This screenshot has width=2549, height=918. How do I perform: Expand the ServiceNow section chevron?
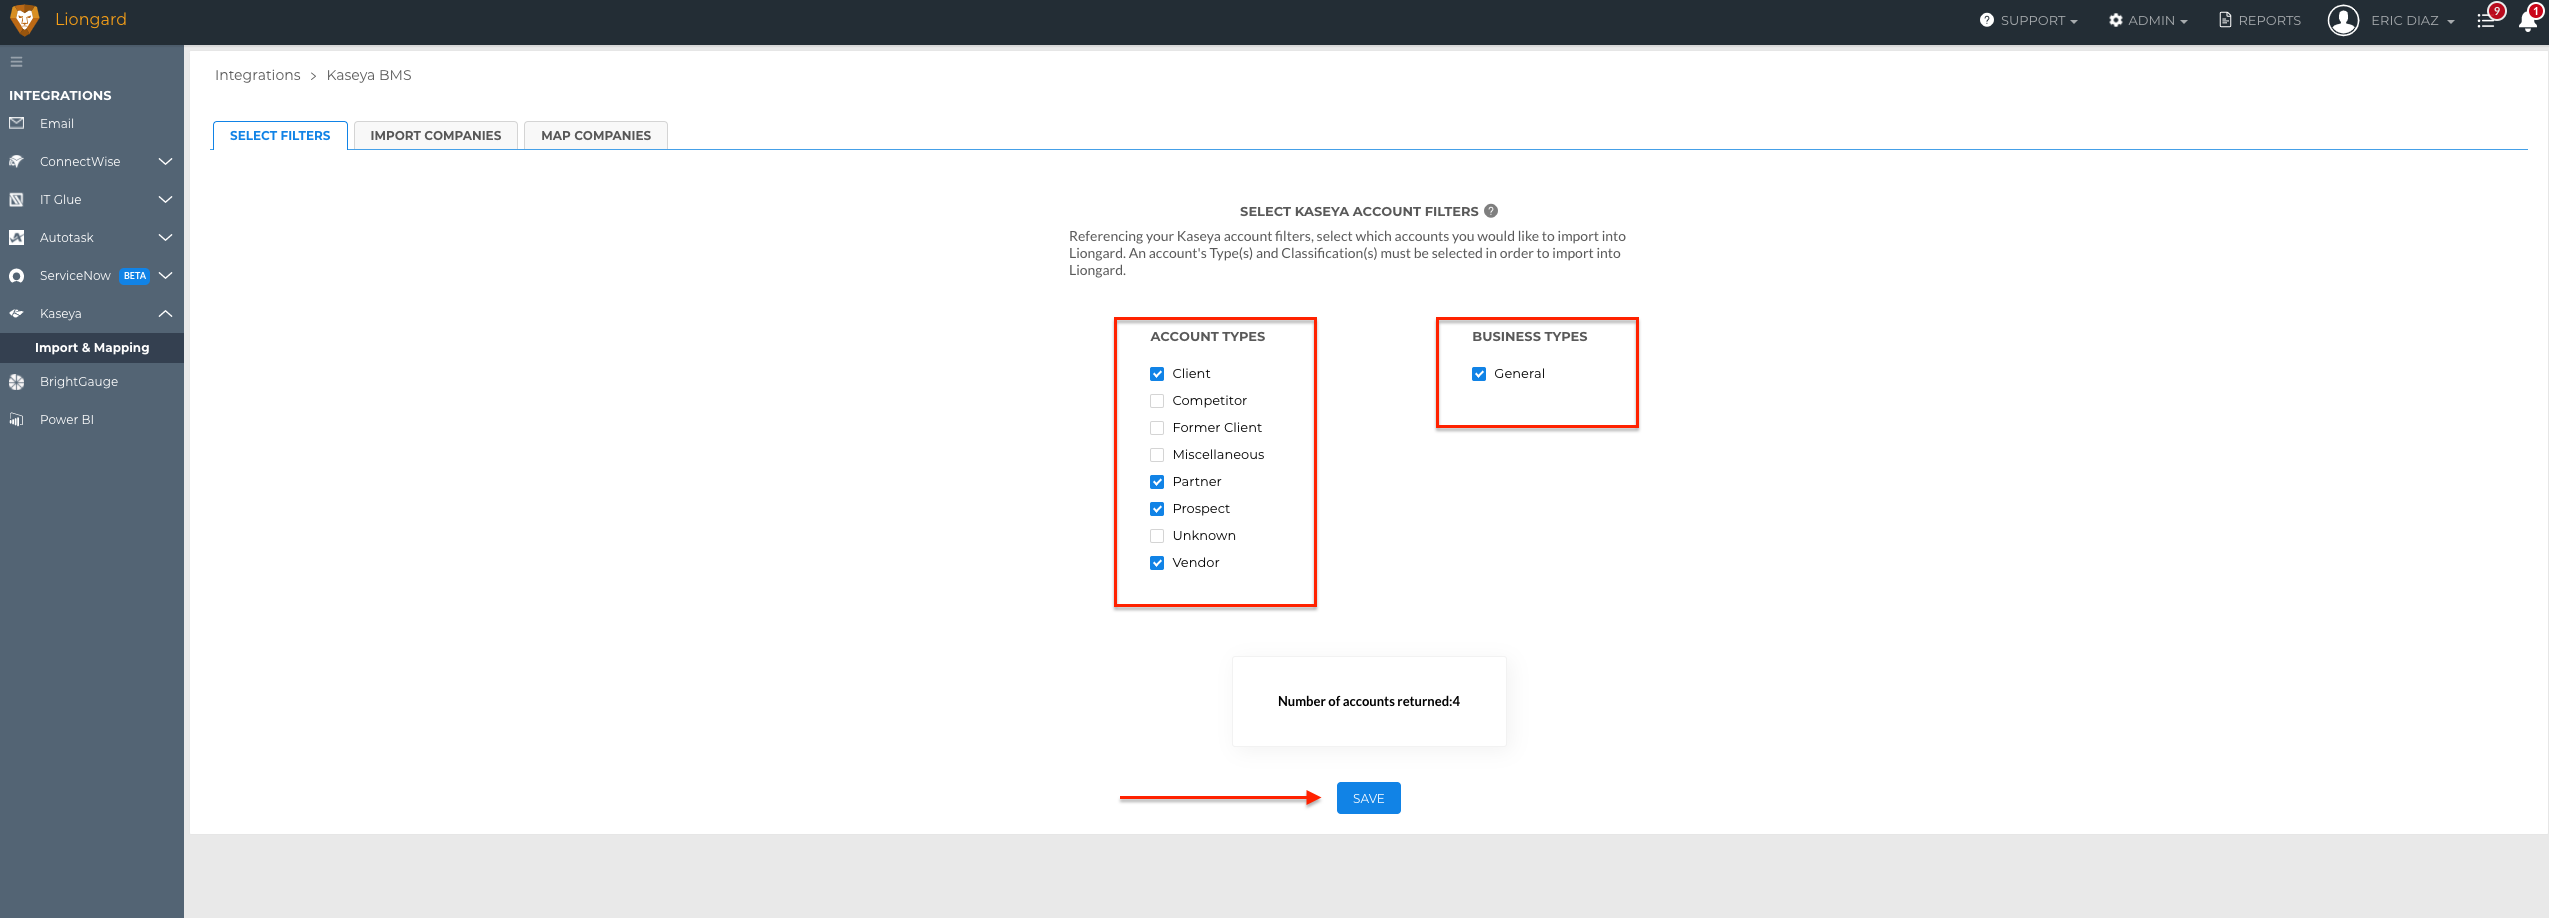coord(166,275)
